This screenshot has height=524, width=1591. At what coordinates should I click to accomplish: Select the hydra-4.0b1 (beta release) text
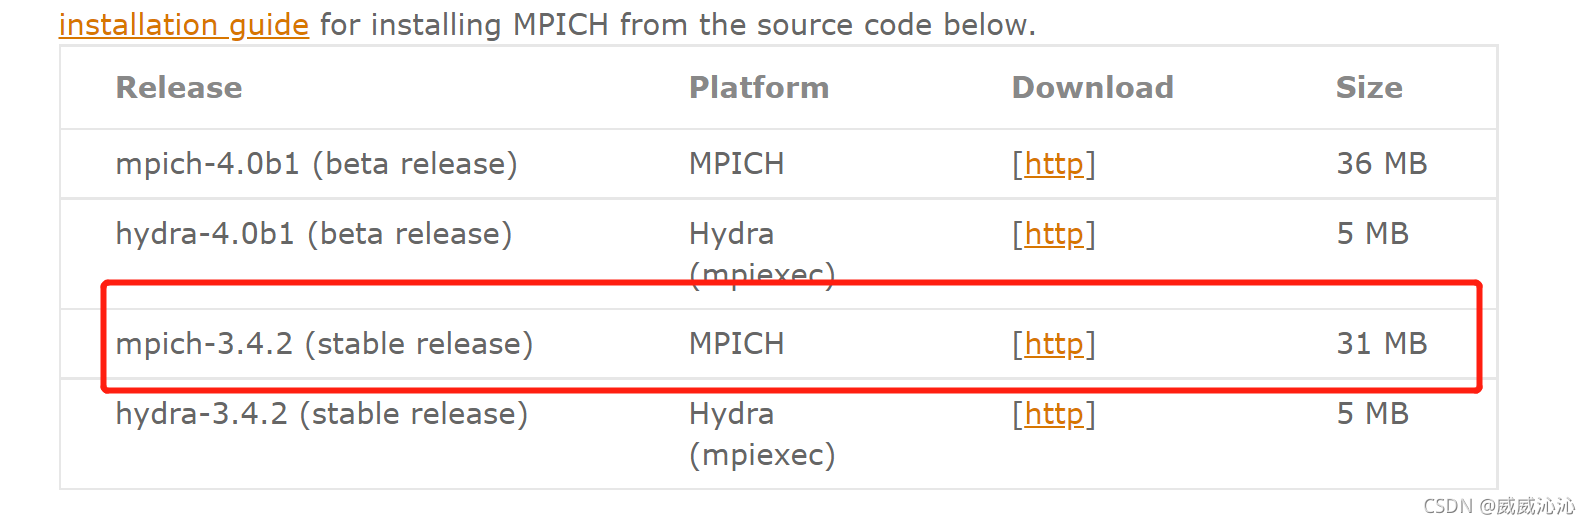pos(313,233)
